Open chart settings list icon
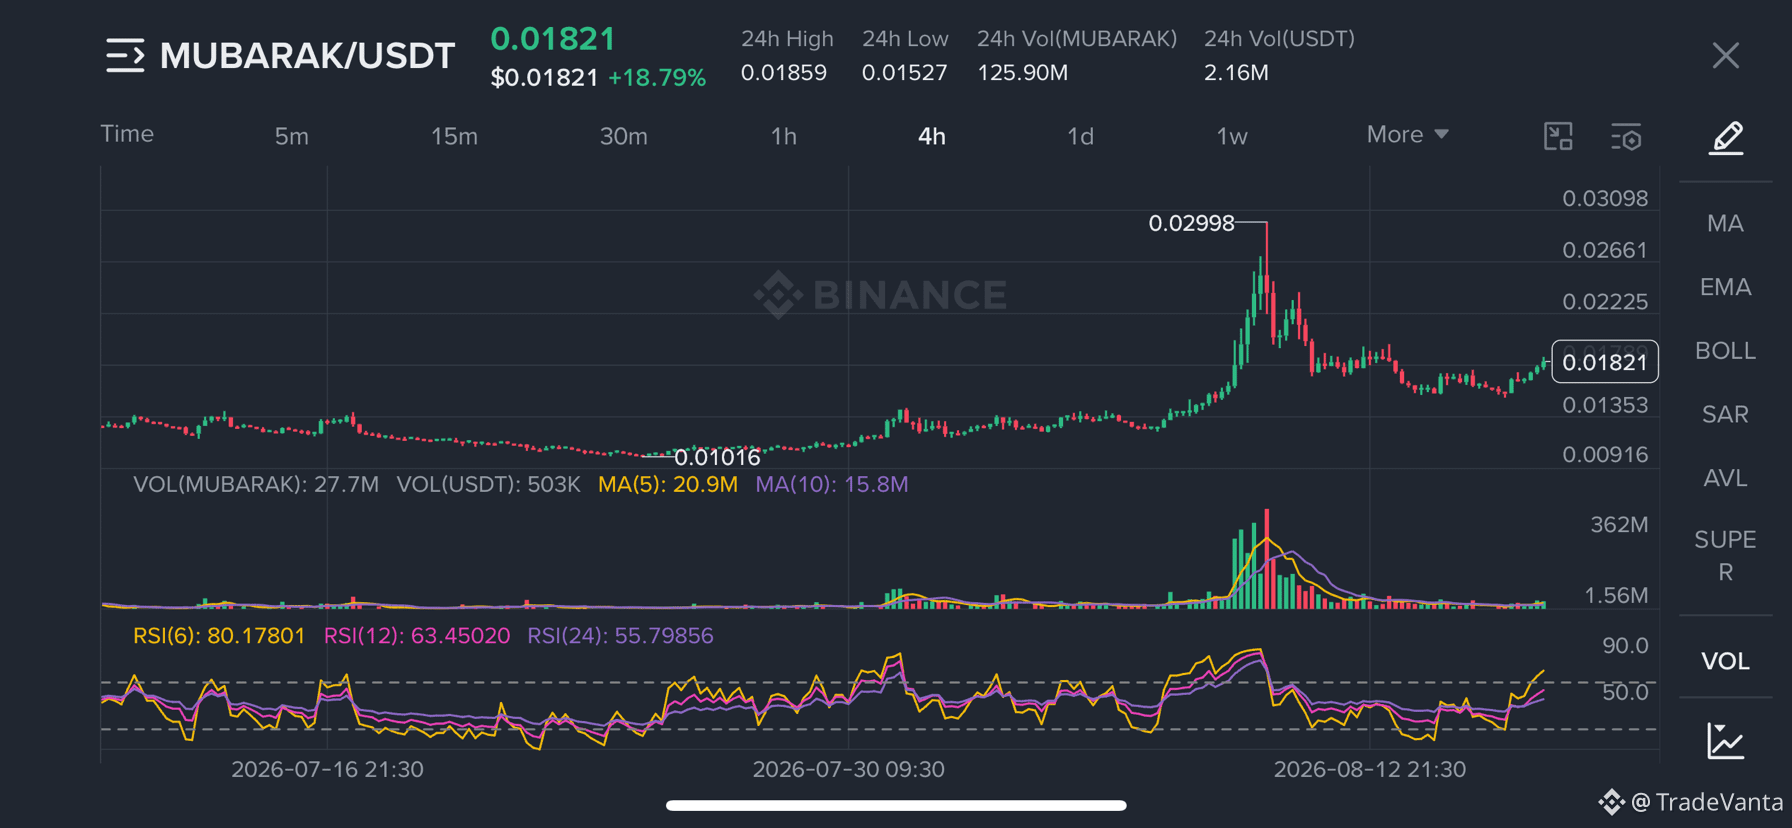 (1626, 136)
